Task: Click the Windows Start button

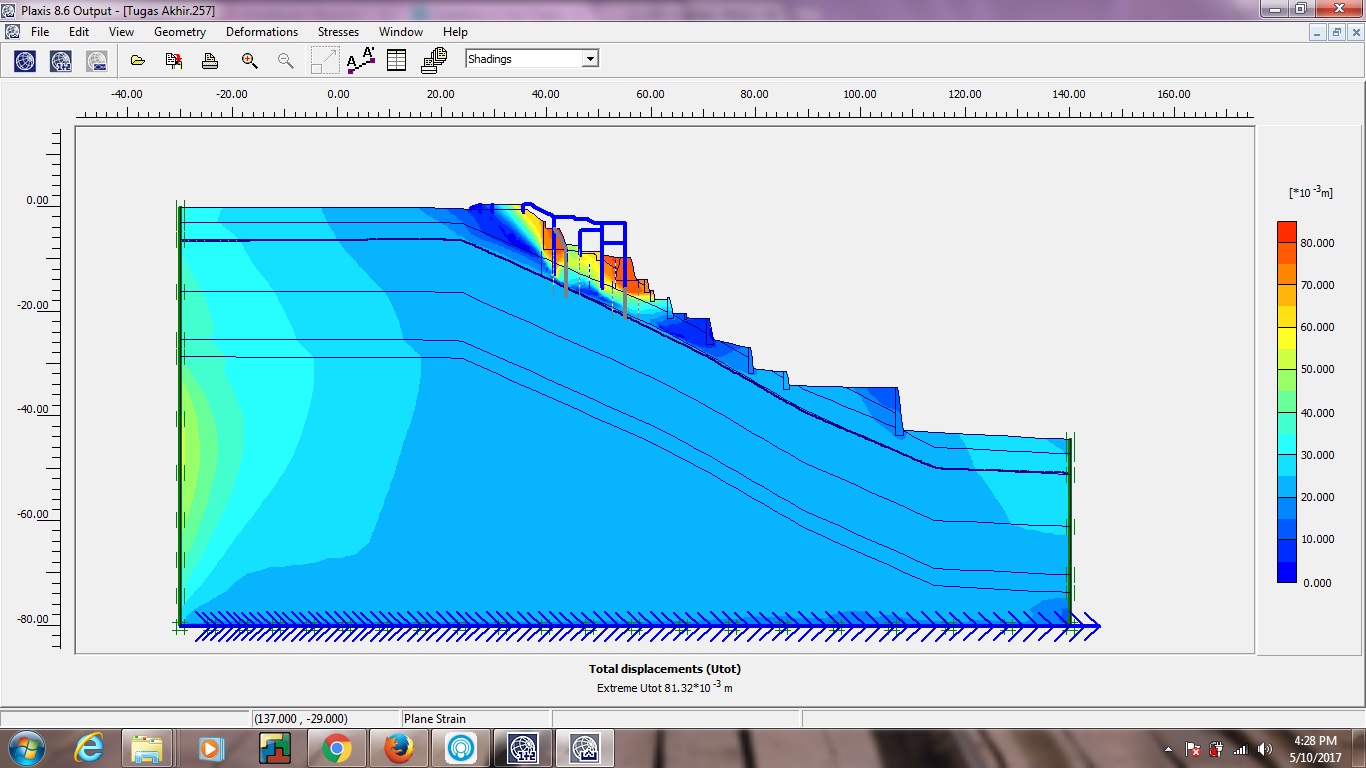Action: 25,748
